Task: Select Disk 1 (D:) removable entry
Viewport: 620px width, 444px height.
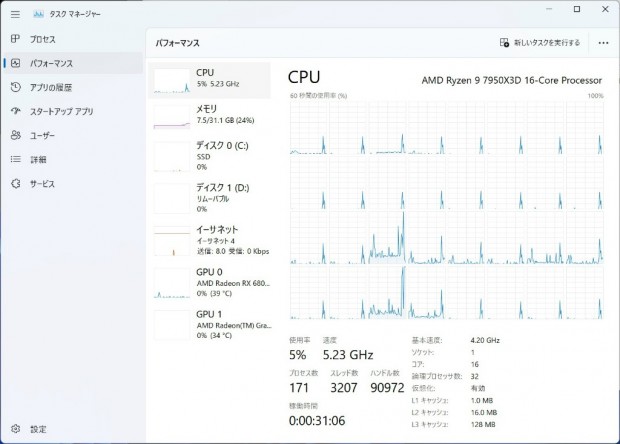Action: click(210, 196)
